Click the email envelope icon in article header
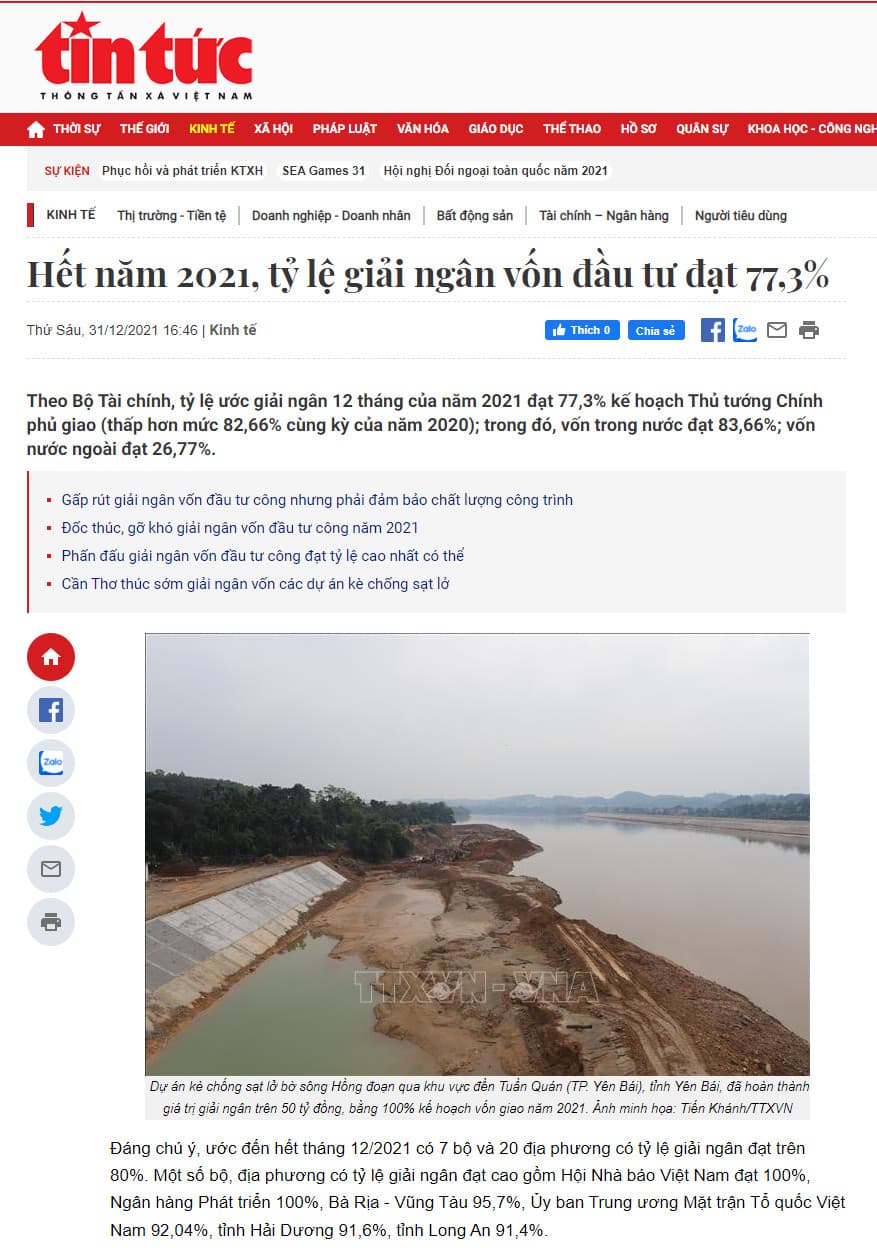The height and width of the screenshot is (1251, 877). 777,330
